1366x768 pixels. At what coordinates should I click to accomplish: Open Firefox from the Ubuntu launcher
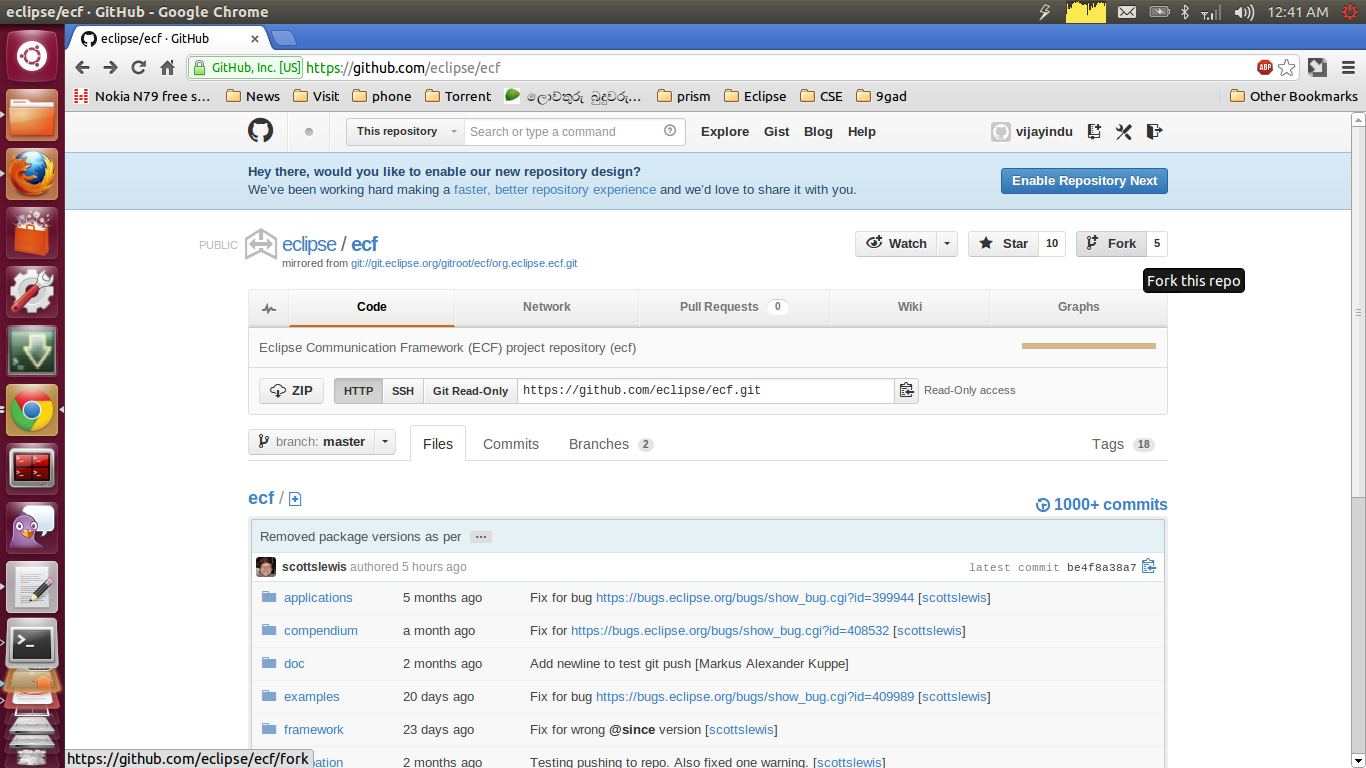tap(32, 174)
